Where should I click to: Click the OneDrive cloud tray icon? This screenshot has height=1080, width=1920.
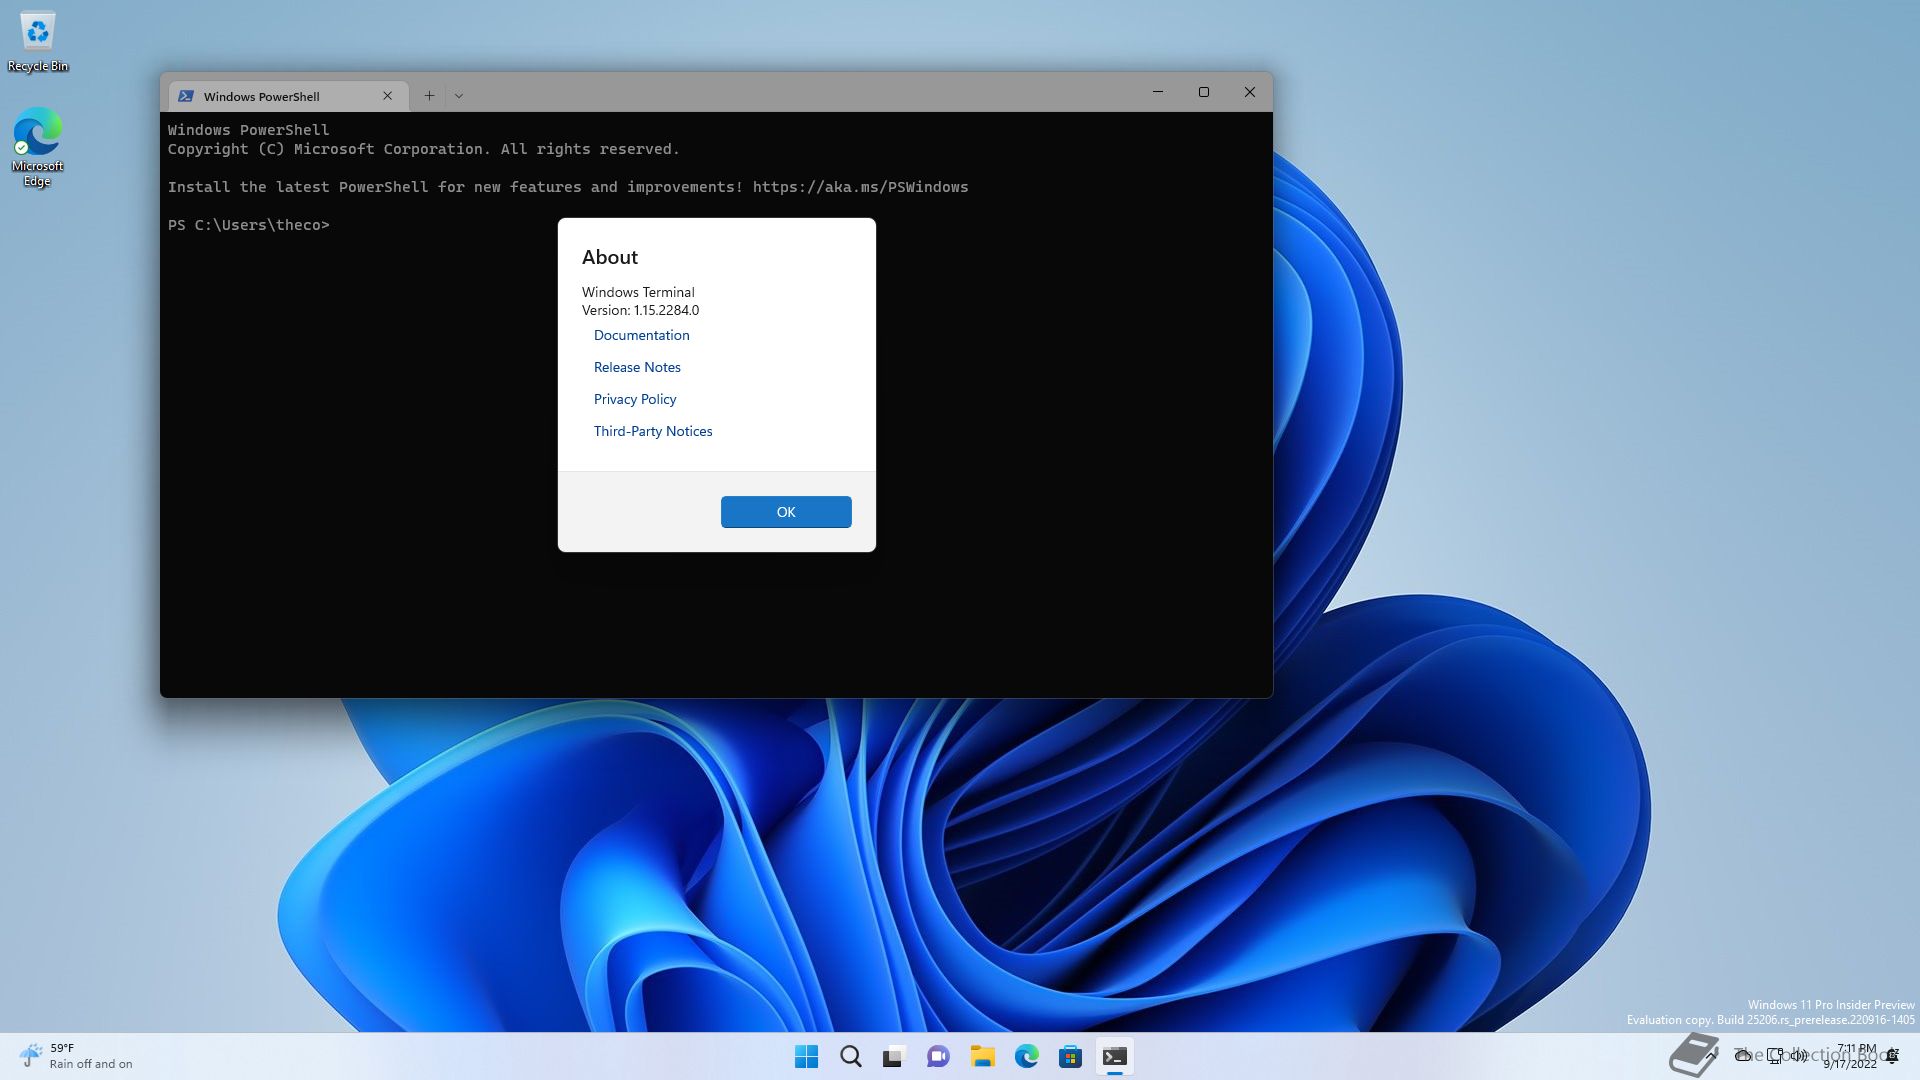tap(1744, 1055)
